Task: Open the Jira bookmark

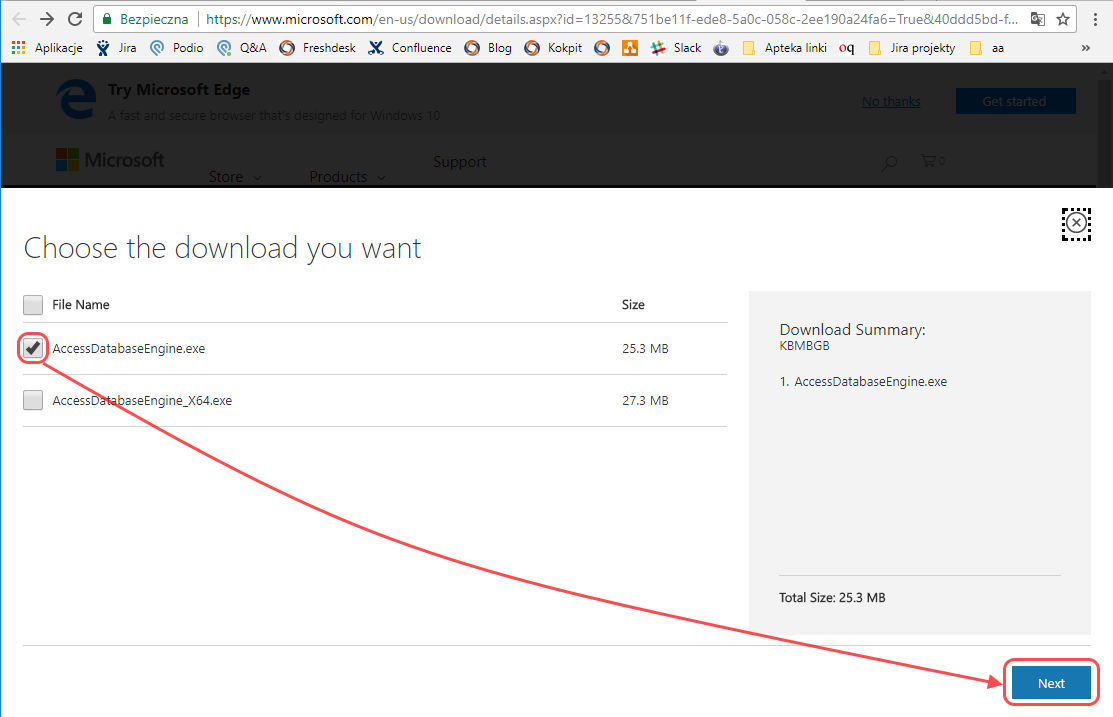Action: (116, 48)
